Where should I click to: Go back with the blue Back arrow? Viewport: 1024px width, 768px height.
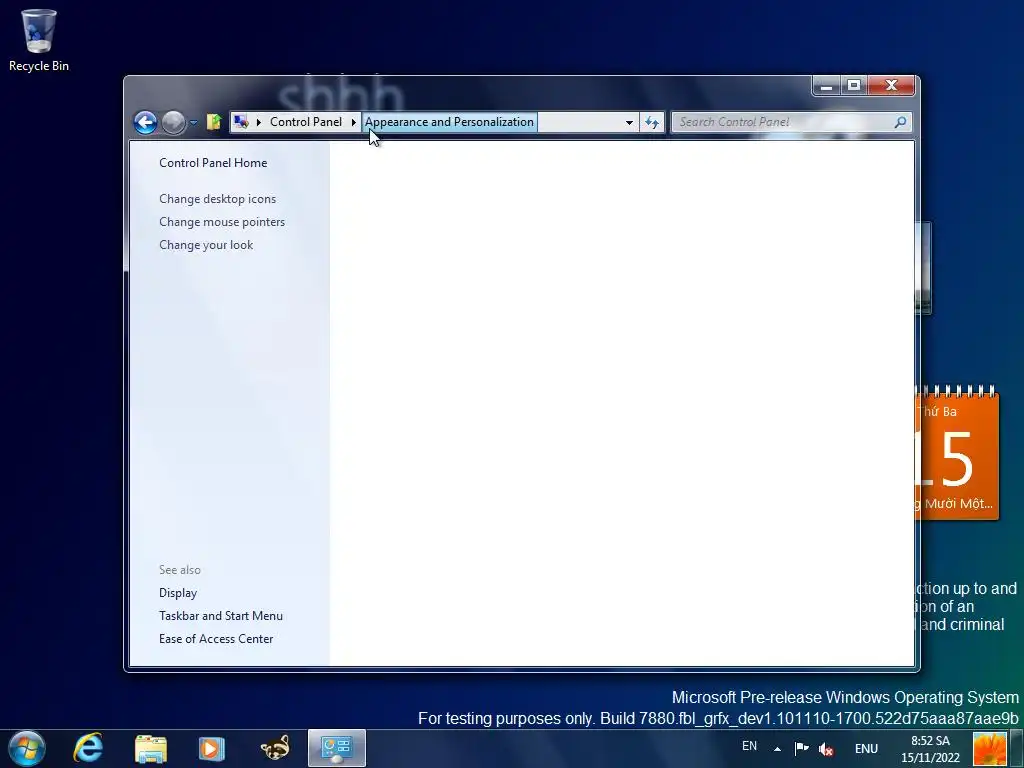145,122
